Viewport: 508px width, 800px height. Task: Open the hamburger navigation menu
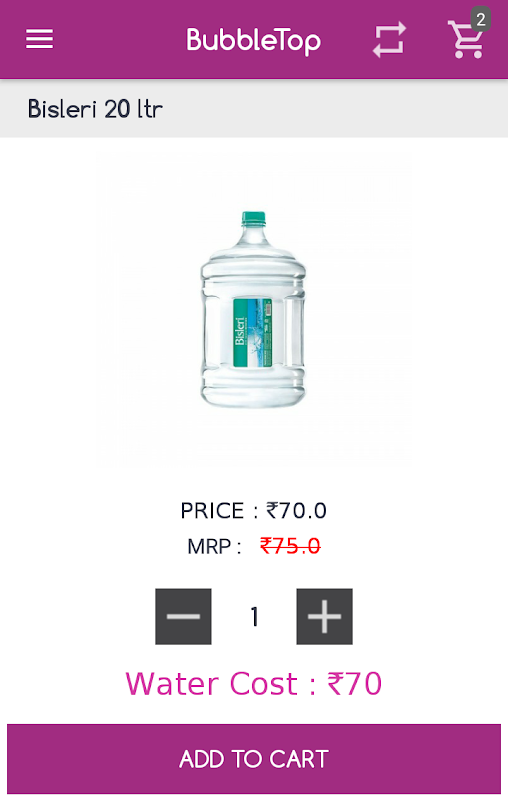[40, 39]
